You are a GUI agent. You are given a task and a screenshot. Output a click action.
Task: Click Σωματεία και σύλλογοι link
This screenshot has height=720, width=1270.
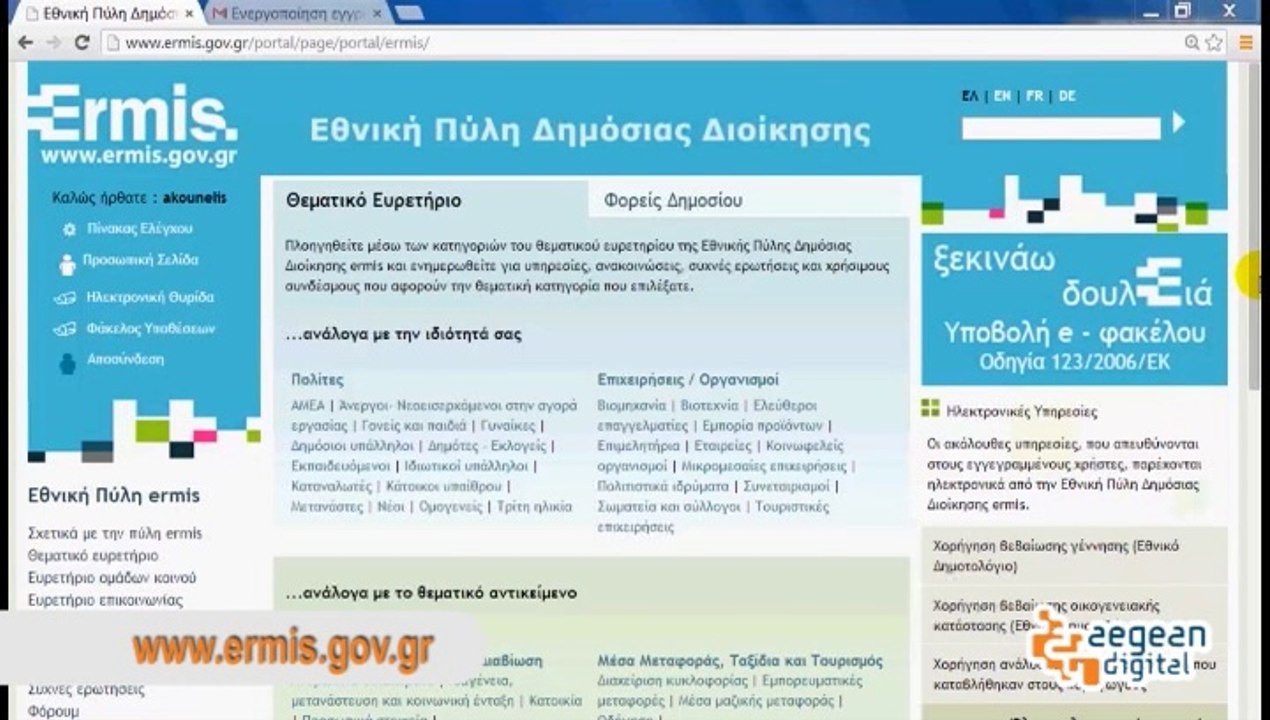(x=669, y=506)
